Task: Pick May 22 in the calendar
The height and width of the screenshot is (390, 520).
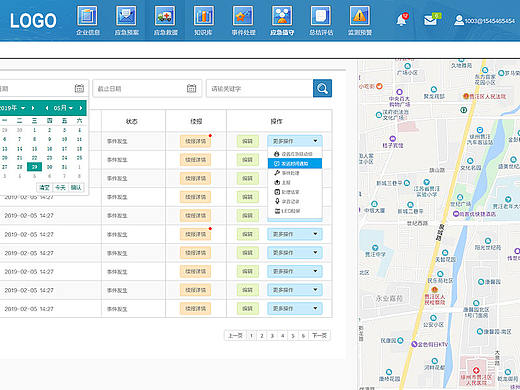Action: [34, 158]
